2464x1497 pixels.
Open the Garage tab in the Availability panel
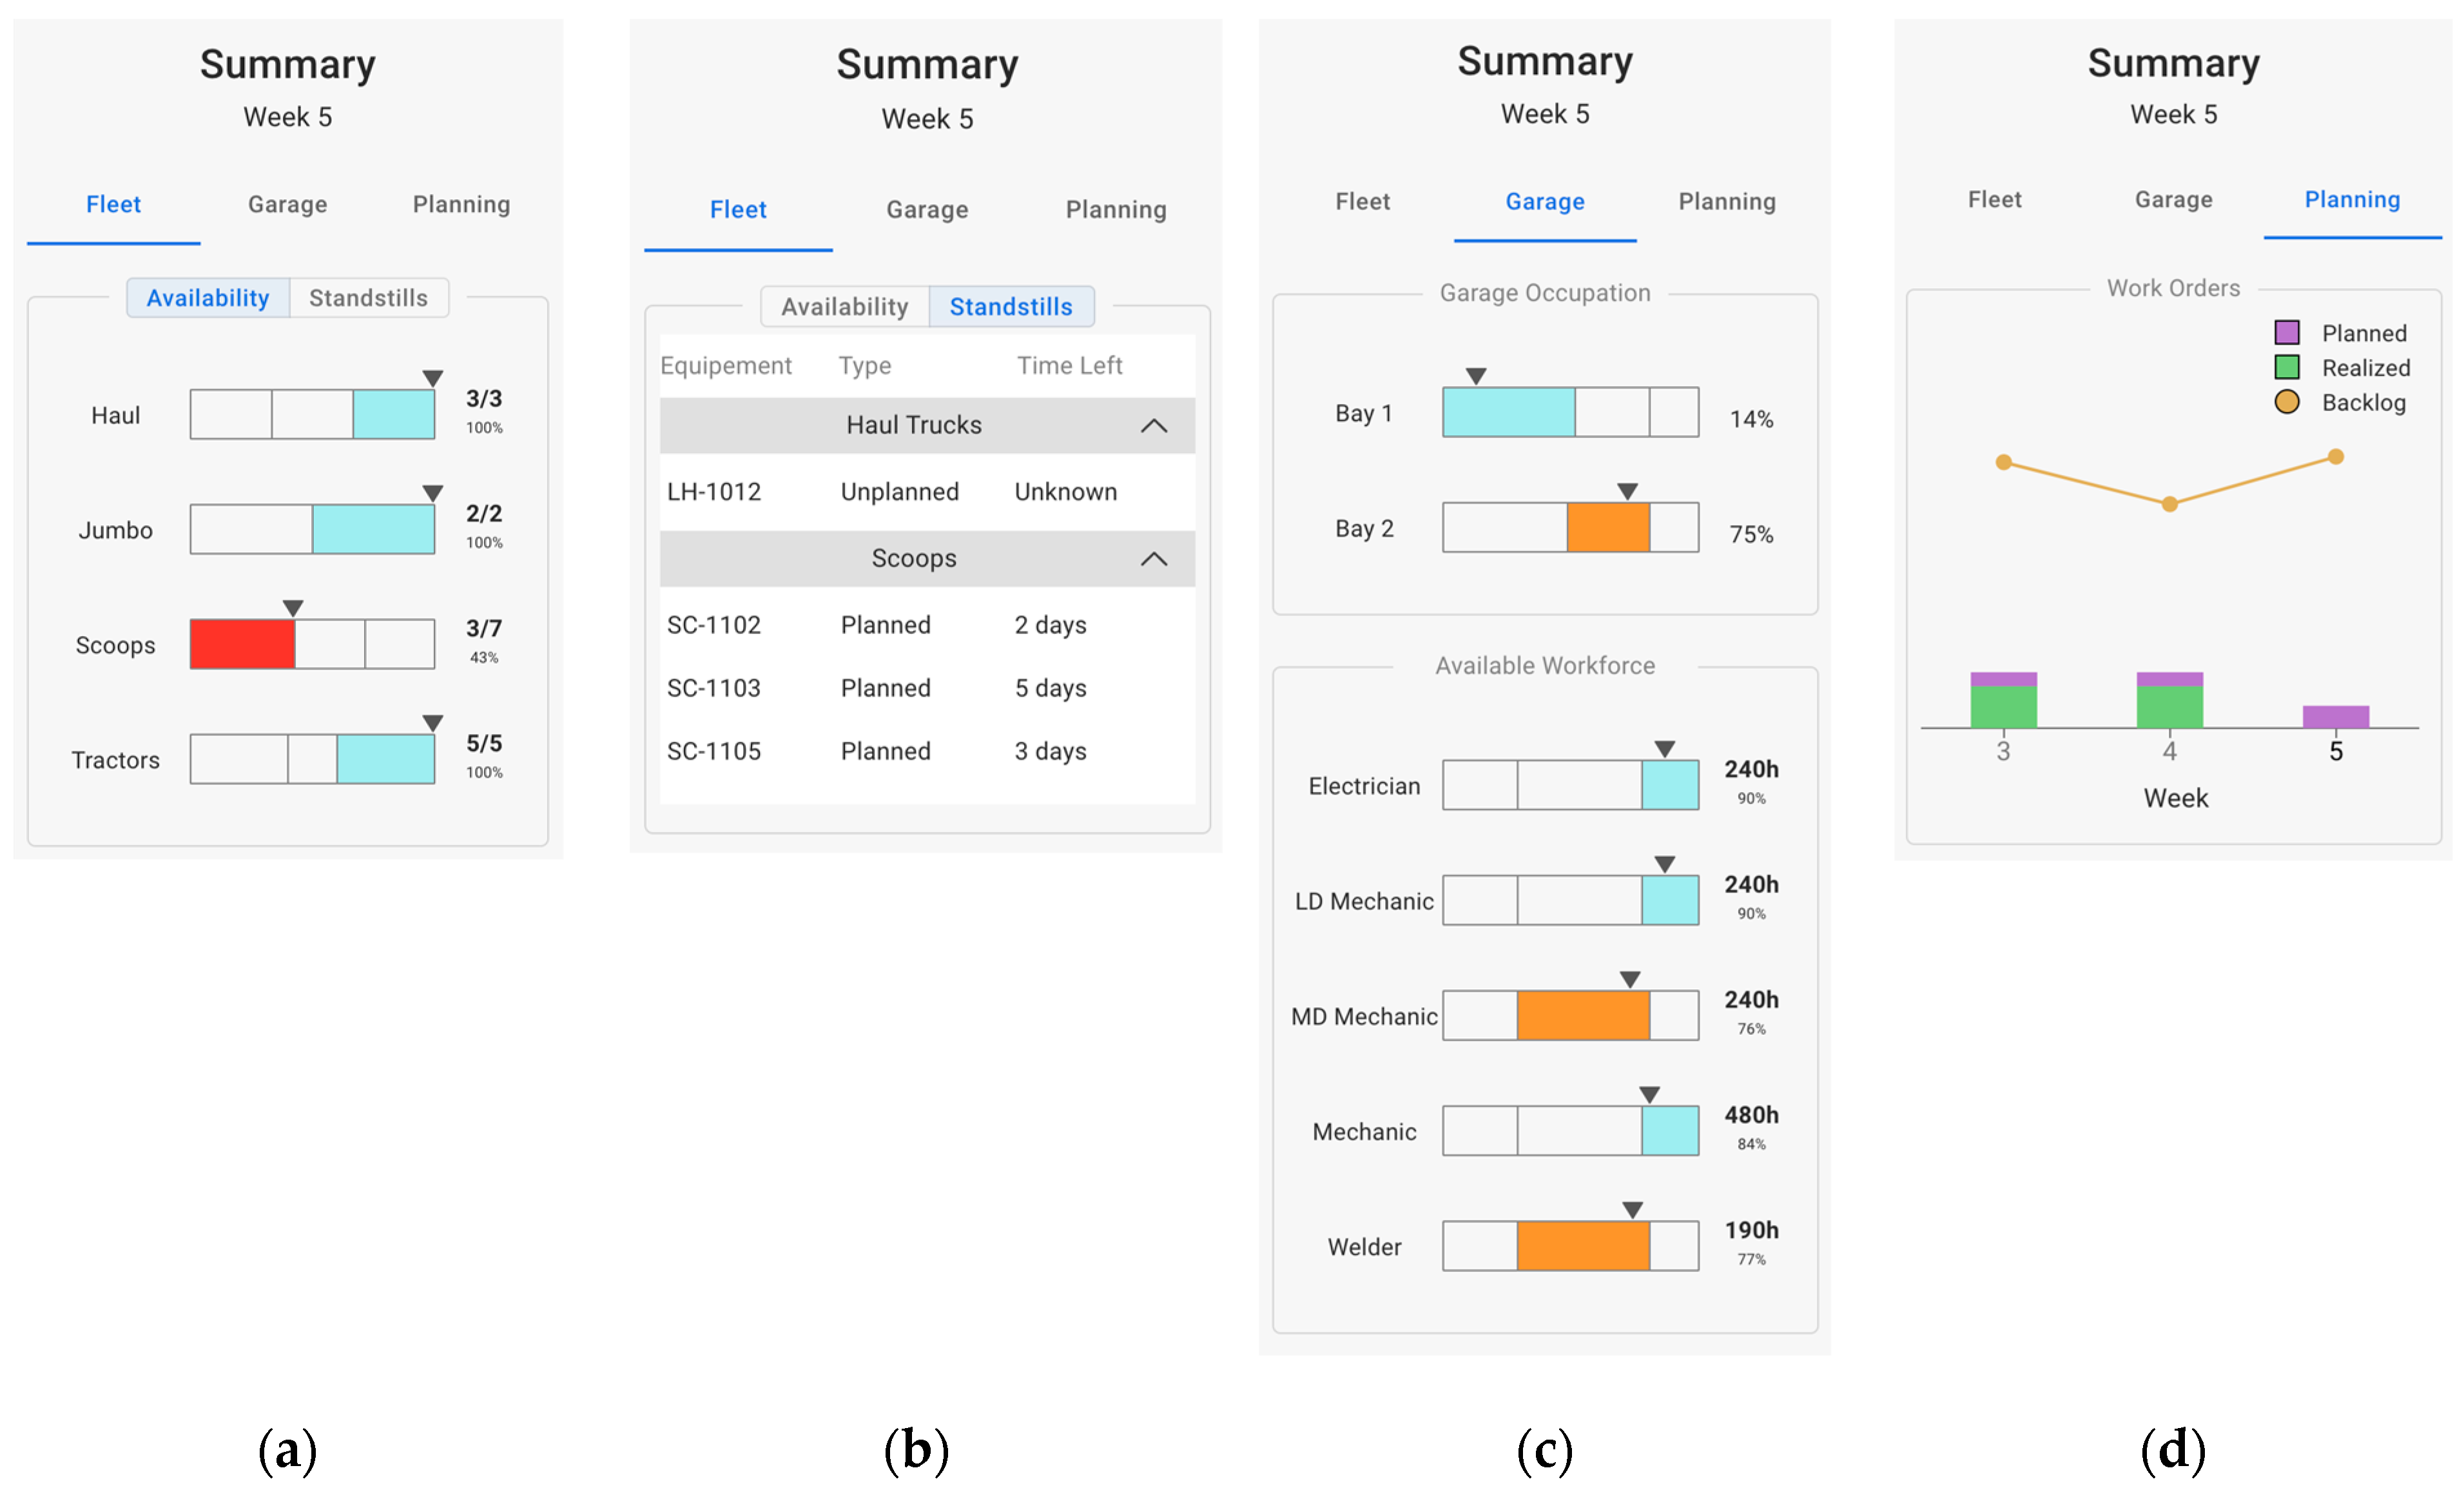pyautogui.click(x=287, y=205)
